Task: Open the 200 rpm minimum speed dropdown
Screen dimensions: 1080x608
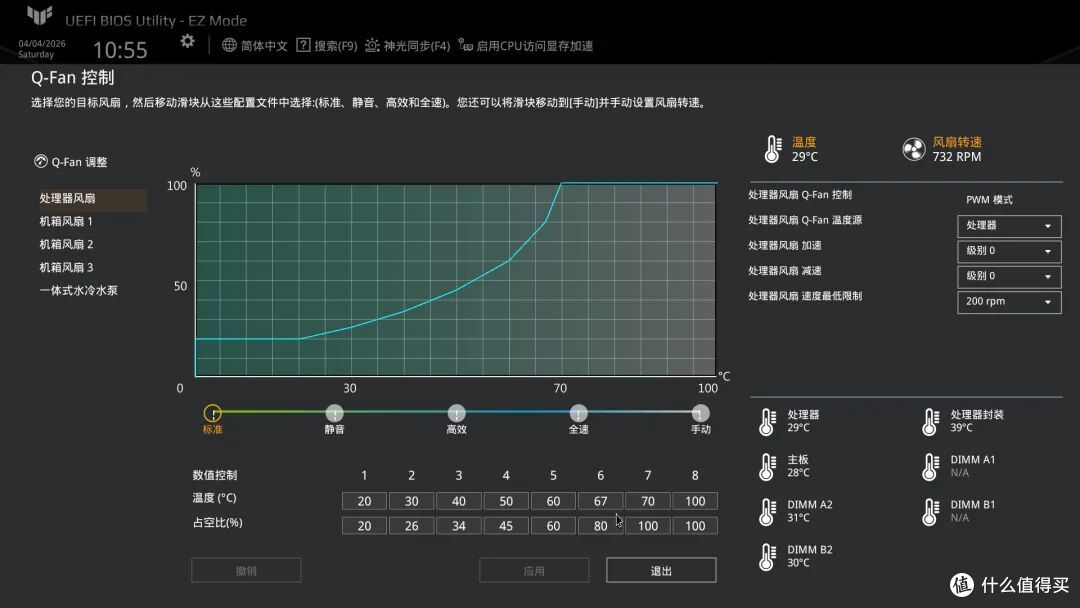Action: click(1009, 302)
